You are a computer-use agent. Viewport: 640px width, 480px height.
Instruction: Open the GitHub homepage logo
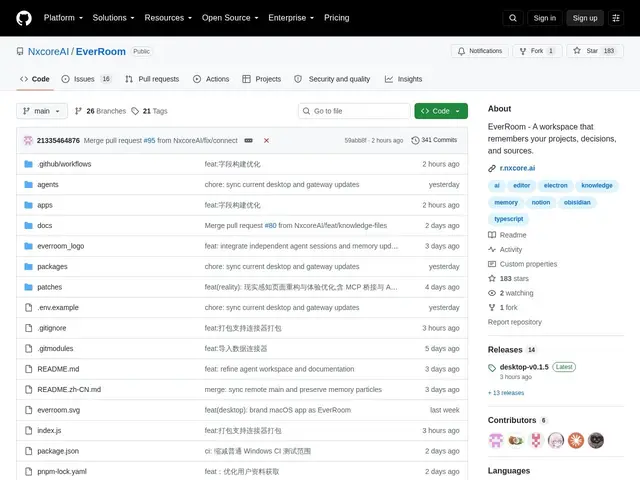coord(24,18)
